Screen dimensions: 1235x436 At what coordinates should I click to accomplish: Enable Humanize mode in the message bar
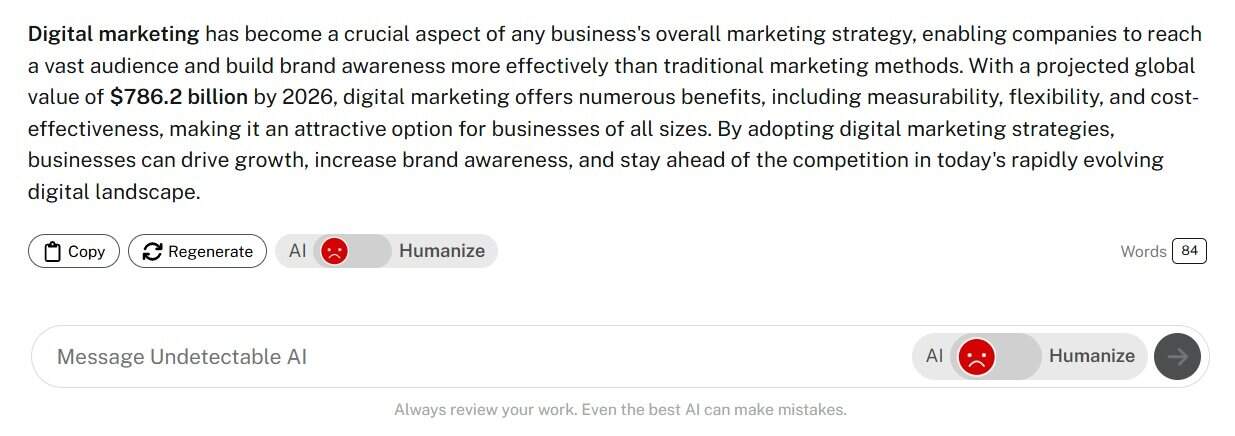point(1091,356)
